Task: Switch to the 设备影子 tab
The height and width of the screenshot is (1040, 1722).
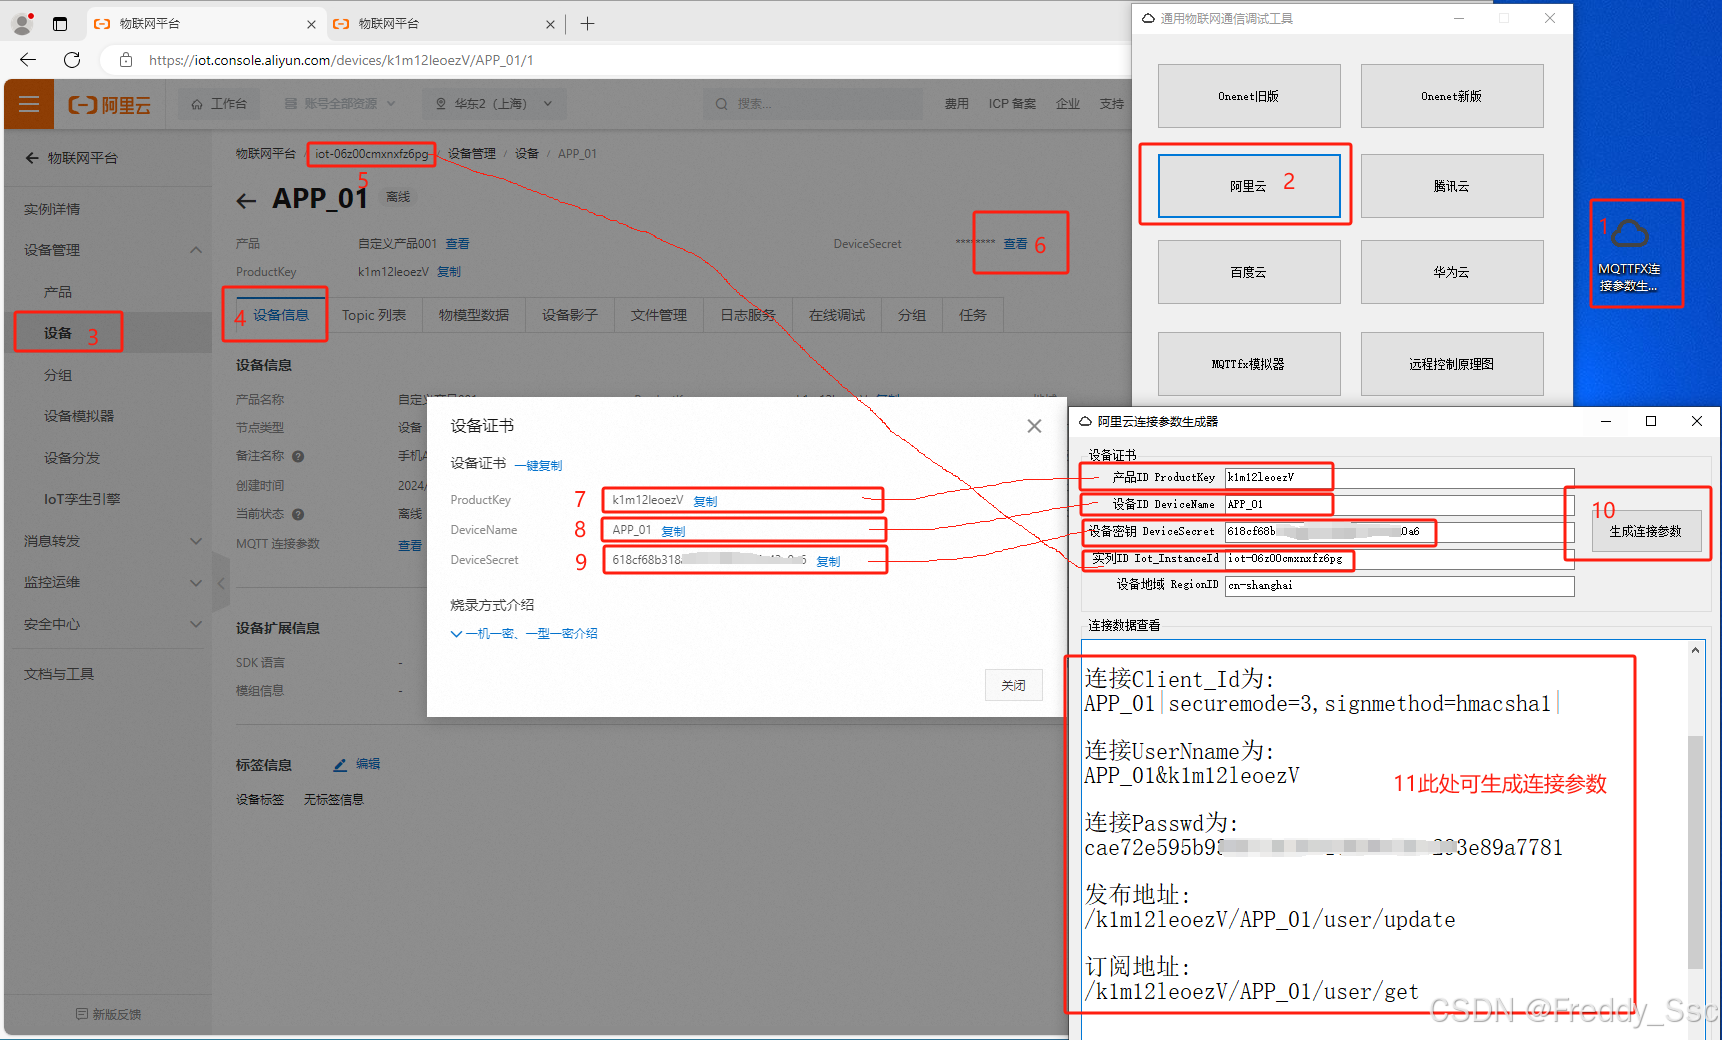Action: coord(570,315)
